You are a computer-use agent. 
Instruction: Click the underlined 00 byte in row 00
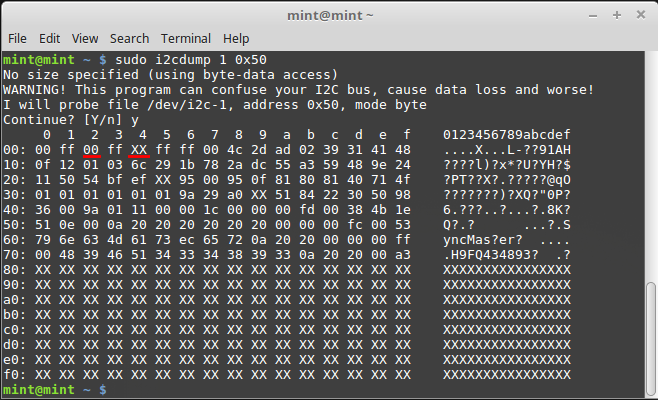91,150
